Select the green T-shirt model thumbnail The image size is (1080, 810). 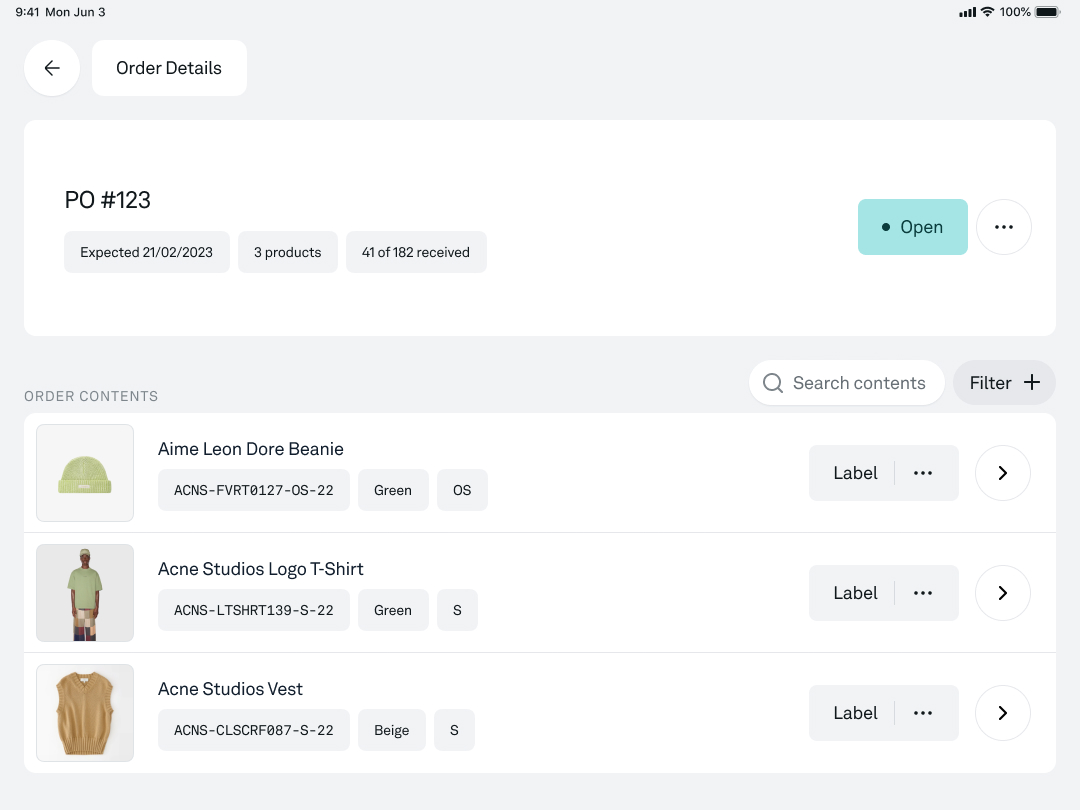point(85,592)
